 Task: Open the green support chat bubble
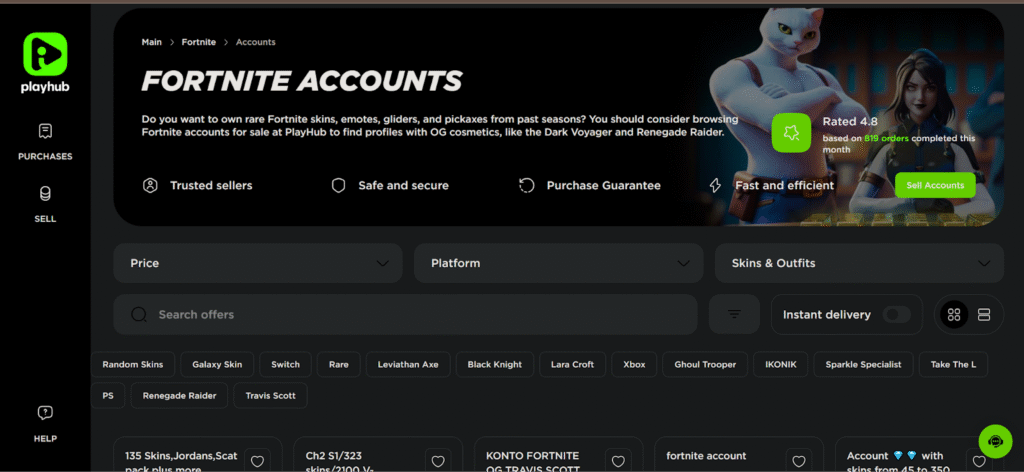click(995, 441)
